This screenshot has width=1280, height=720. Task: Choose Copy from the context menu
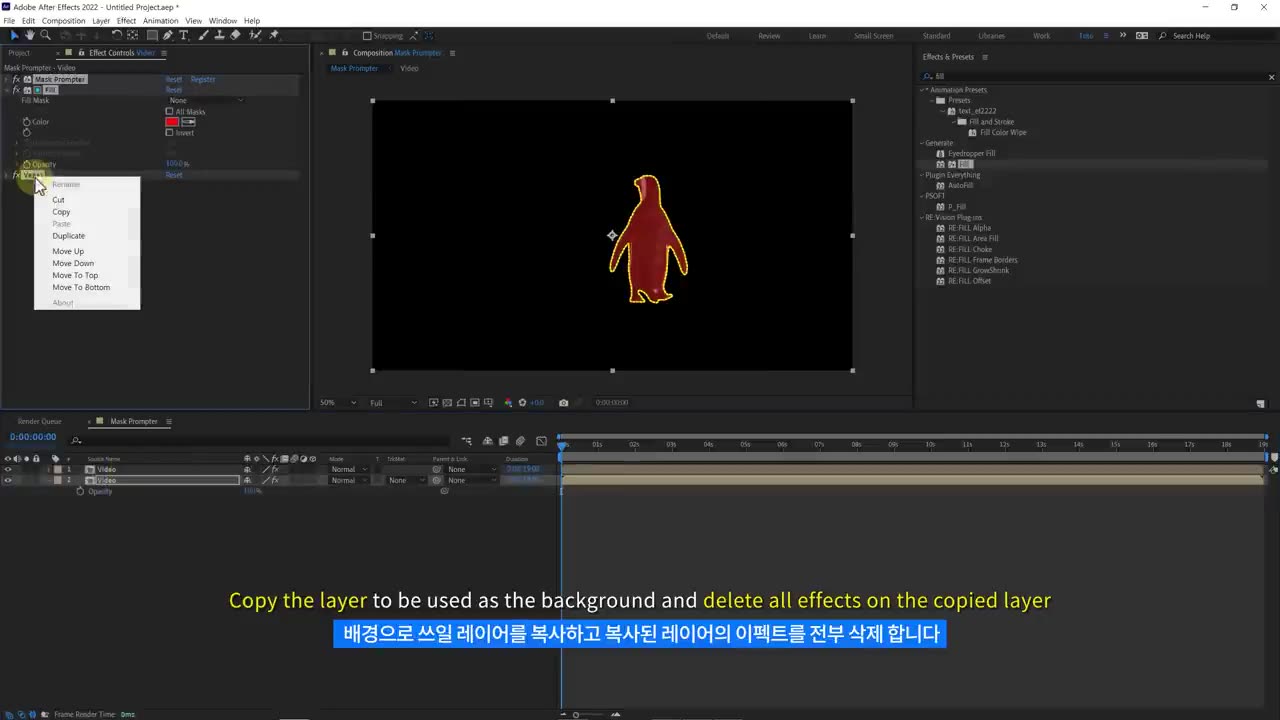click(x=61, y=212)
